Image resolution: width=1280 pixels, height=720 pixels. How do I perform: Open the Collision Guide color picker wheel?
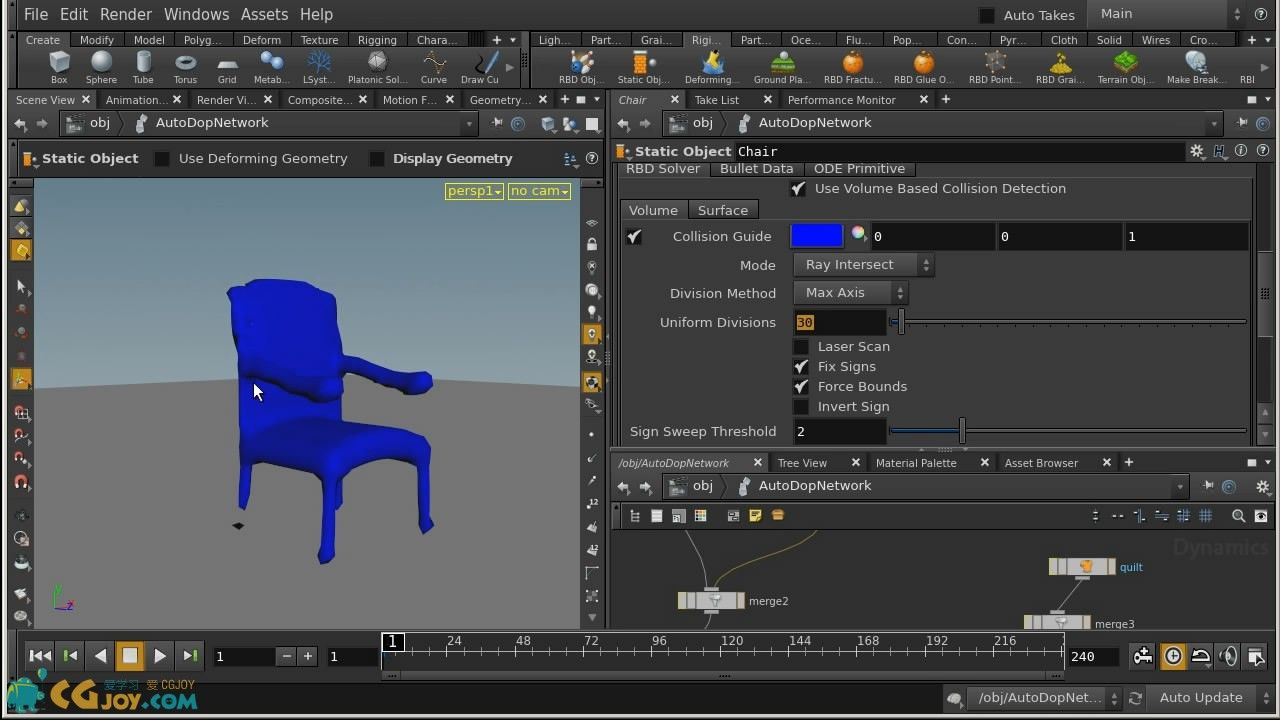(x=858, y=235)
